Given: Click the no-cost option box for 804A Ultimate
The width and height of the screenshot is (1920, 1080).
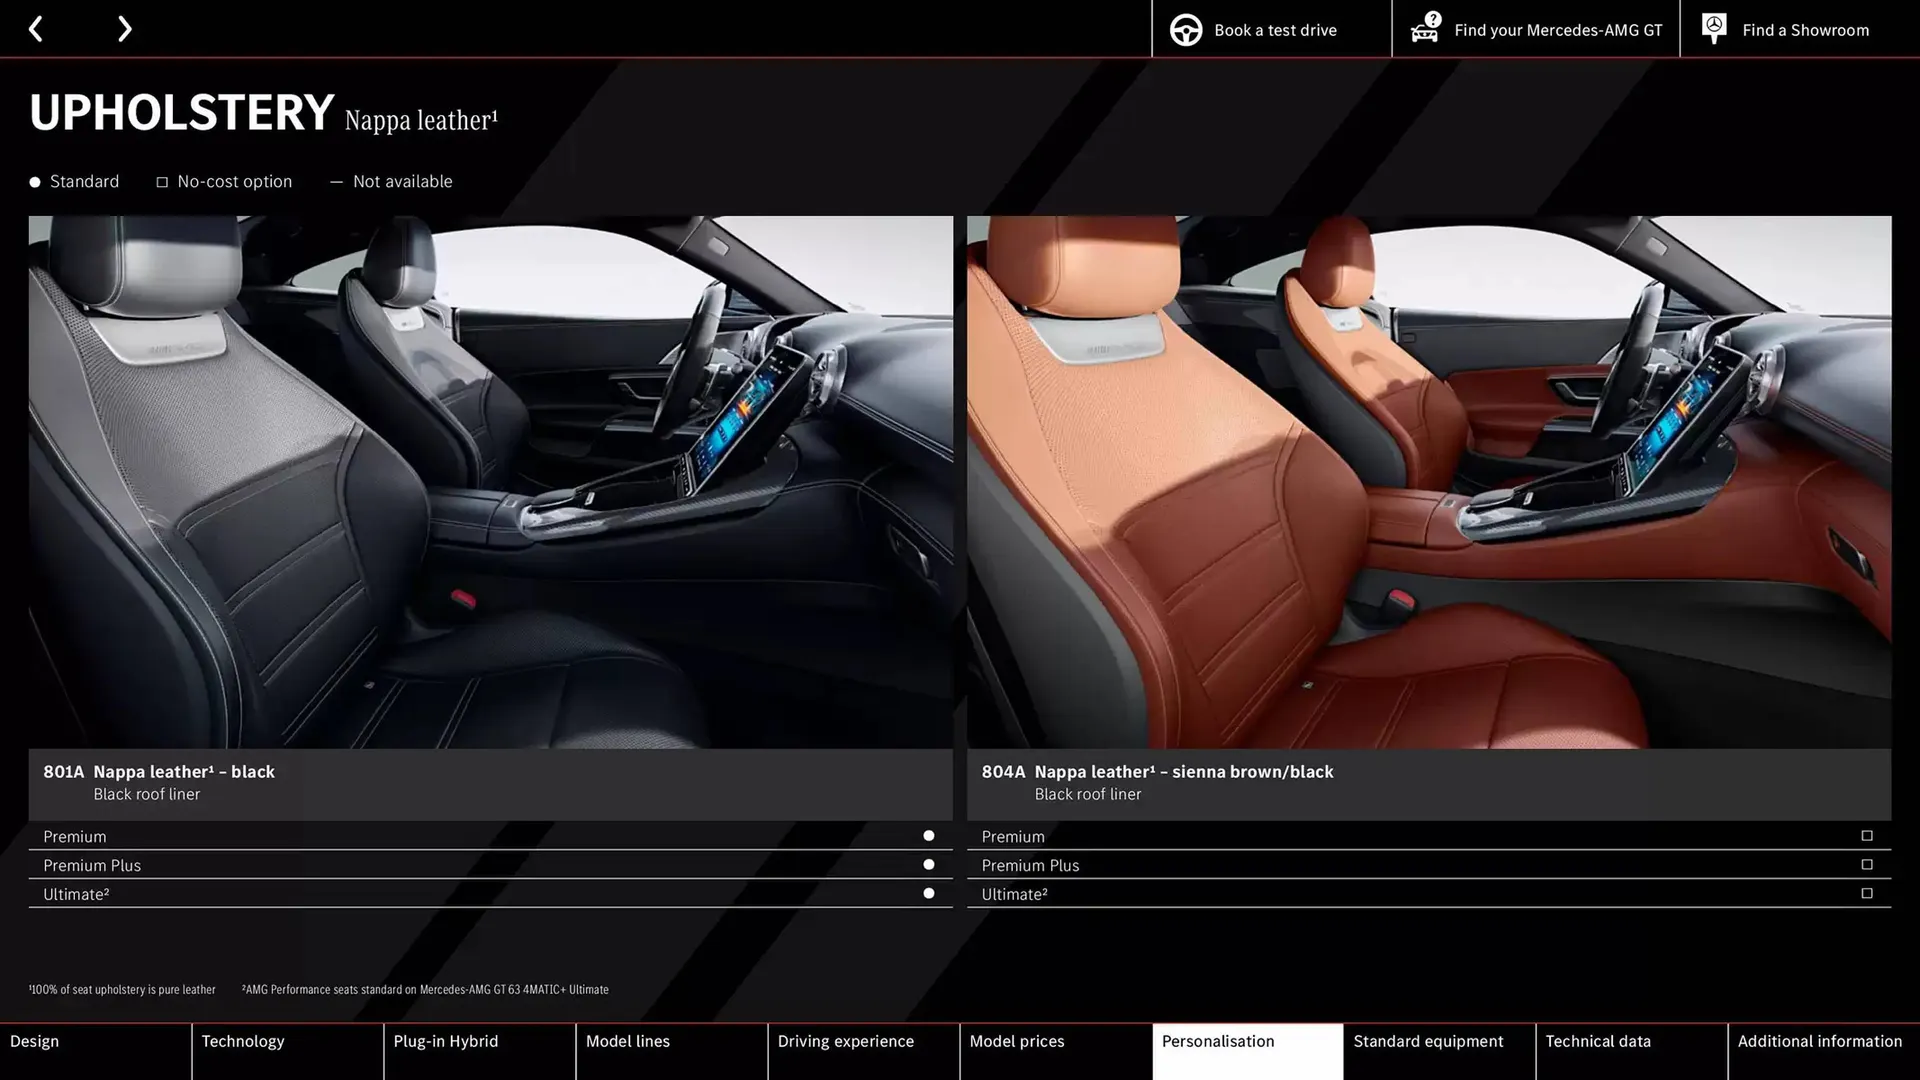Looking at the screenshot, I should tap(1867, 894).
